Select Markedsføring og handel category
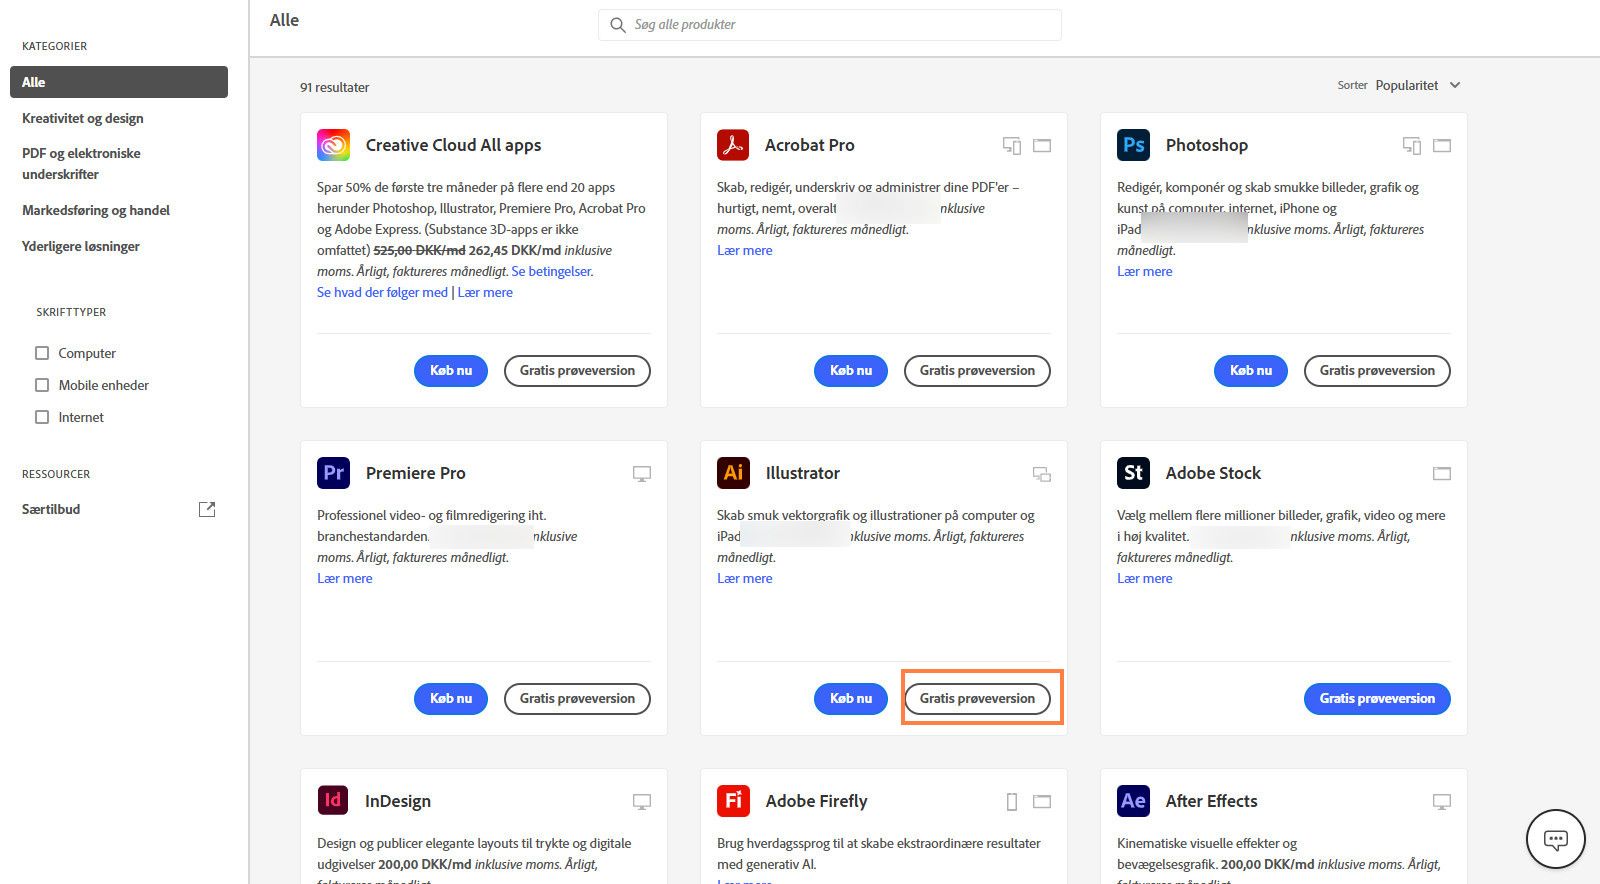The image size is (1600, 884). pos(96,210)
